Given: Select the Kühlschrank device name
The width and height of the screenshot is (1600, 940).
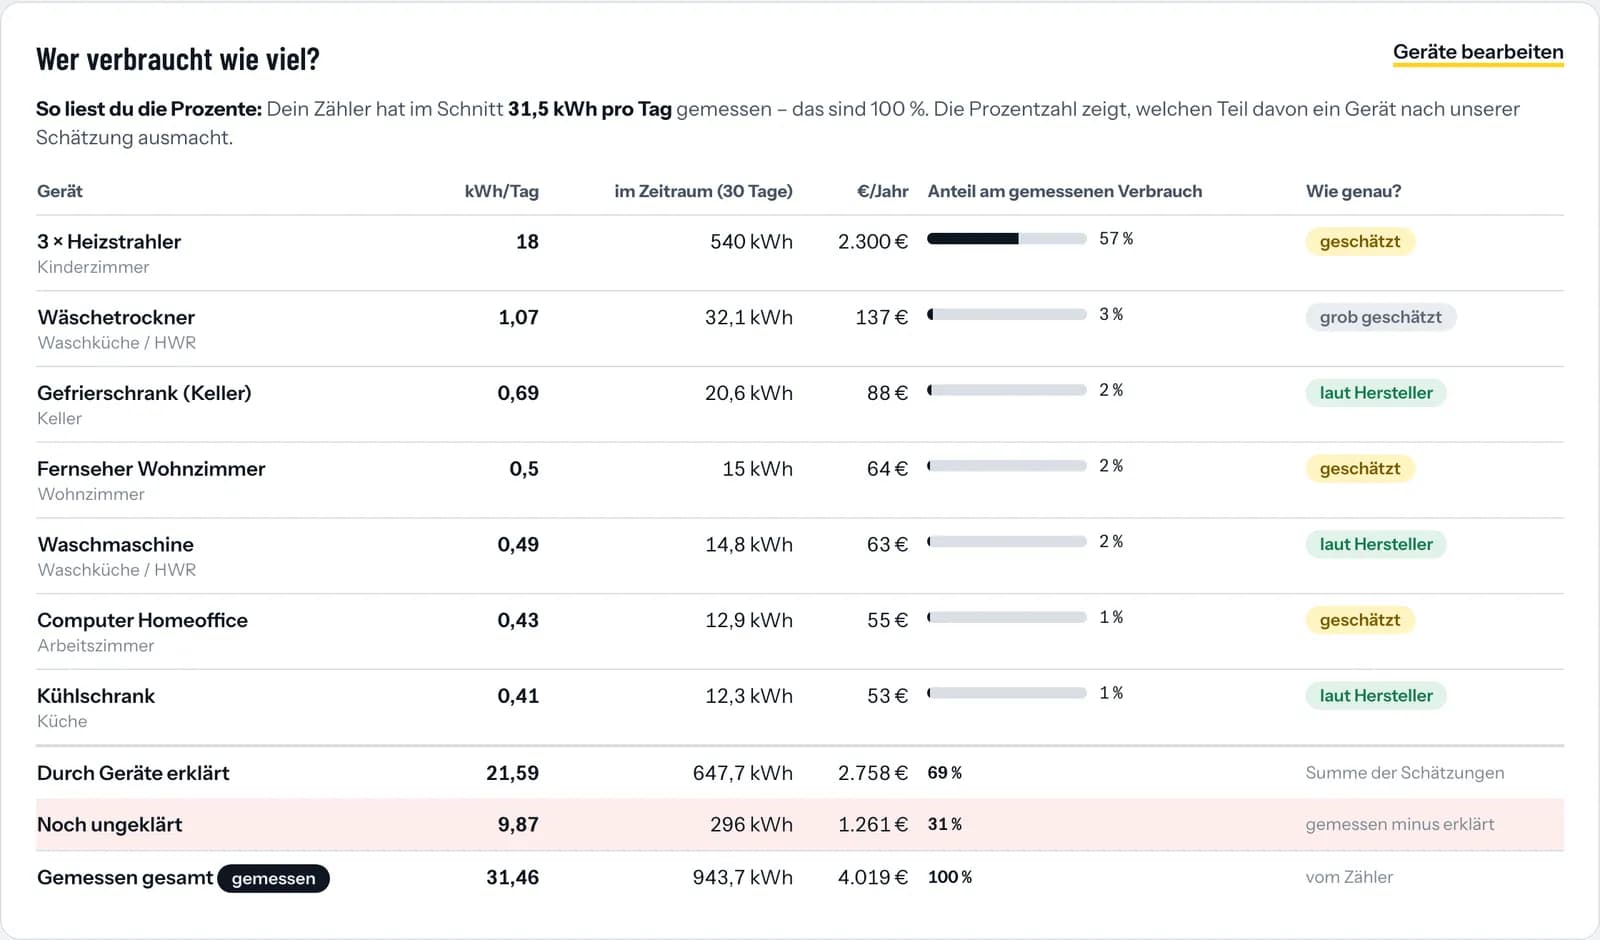Looking at the screenshot, I should tap(96, 696).
